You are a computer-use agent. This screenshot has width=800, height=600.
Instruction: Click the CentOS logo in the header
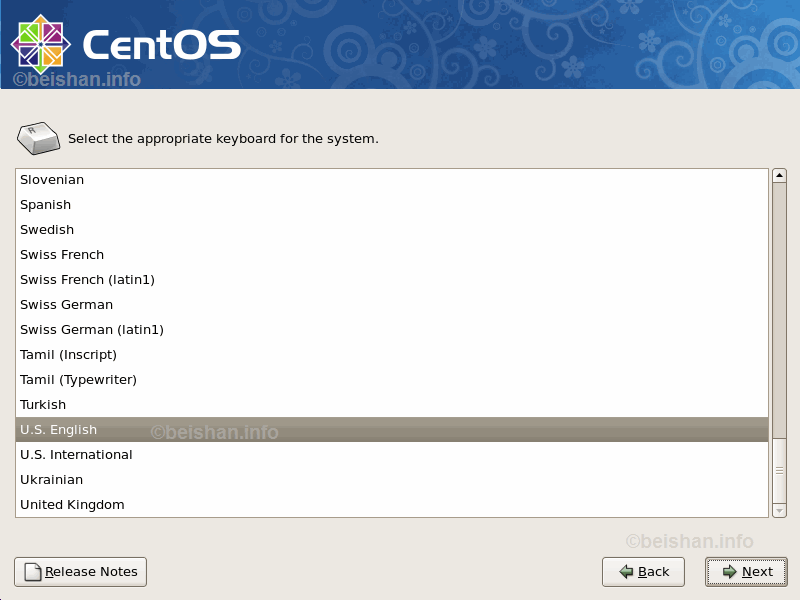pos(125,44)
